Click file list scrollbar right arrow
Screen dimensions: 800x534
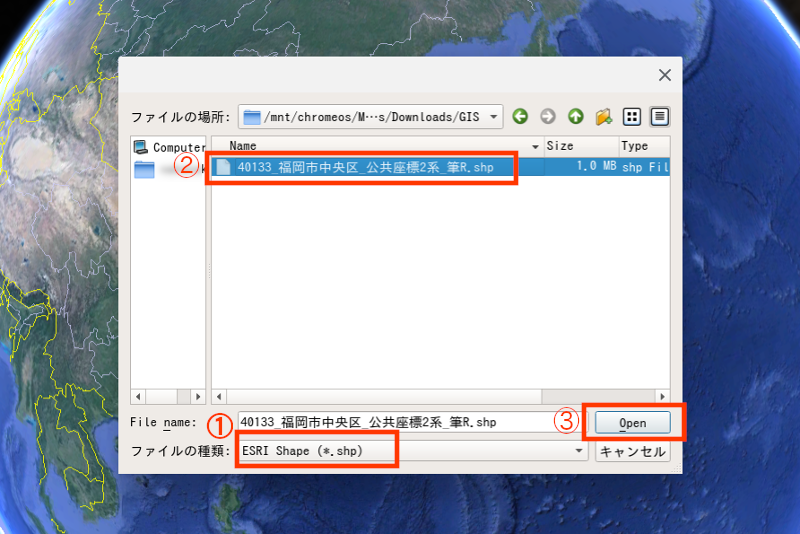tap(662, 396)
